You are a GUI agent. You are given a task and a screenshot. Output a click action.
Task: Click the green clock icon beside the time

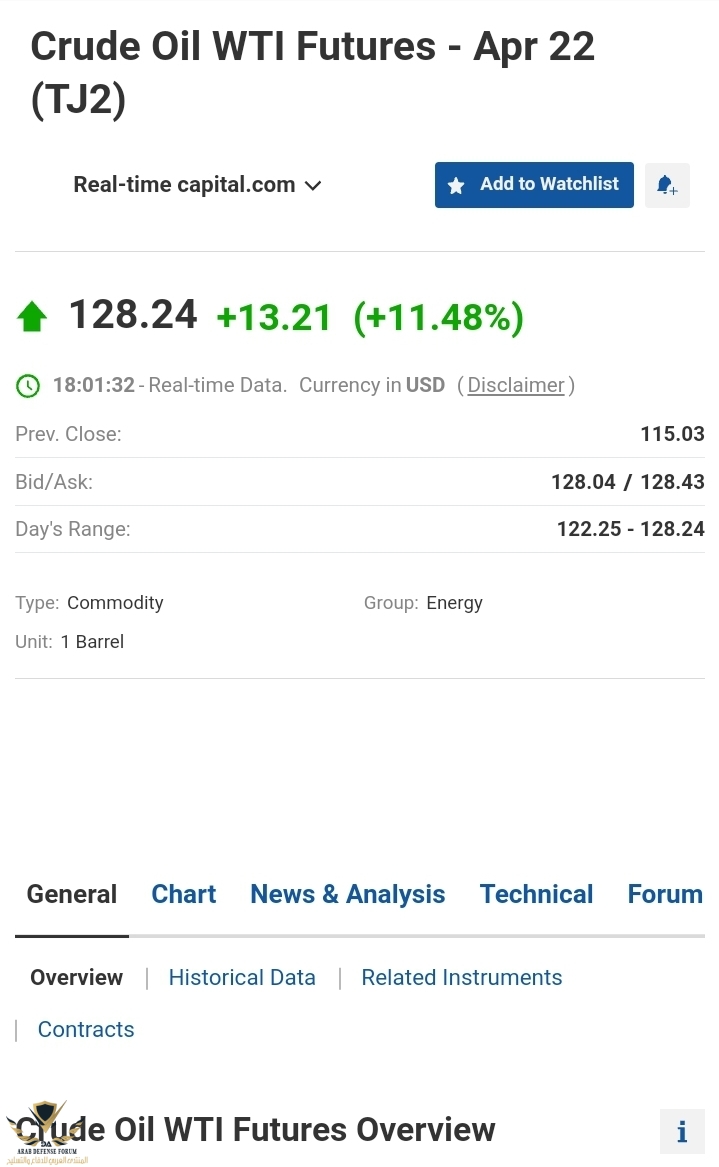pos(28,385)
